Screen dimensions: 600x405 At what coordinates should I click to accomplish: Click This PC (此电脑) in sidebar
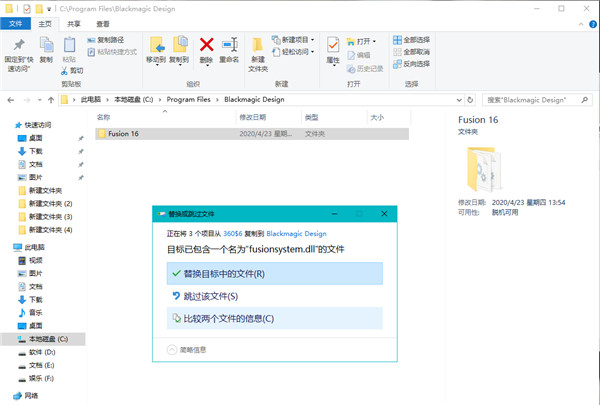pyautogui.click(x=34, y=247)
